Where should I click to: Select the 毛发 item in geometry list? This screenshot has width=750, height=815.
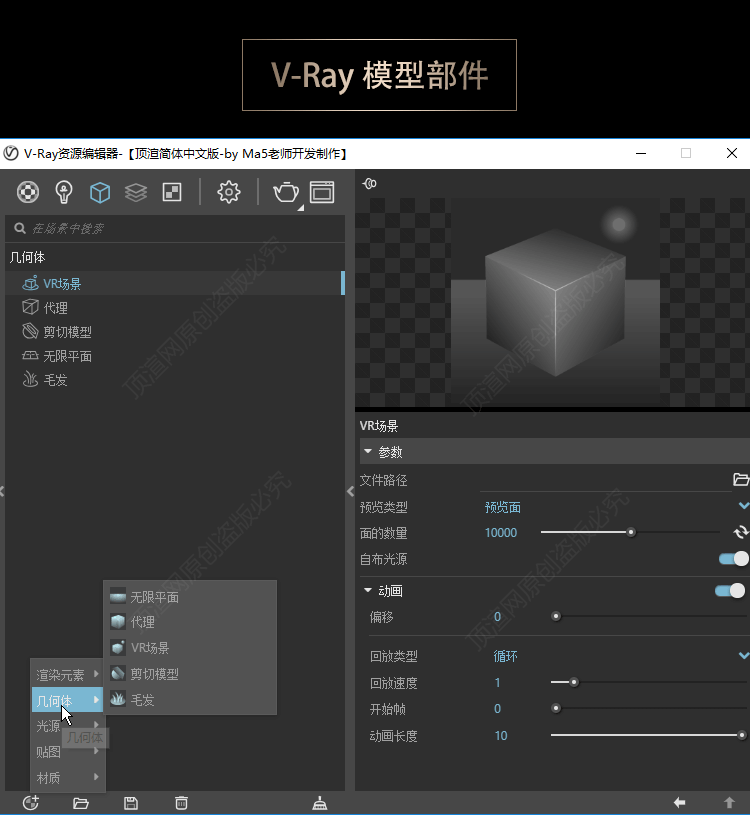[x=175, y=380]
